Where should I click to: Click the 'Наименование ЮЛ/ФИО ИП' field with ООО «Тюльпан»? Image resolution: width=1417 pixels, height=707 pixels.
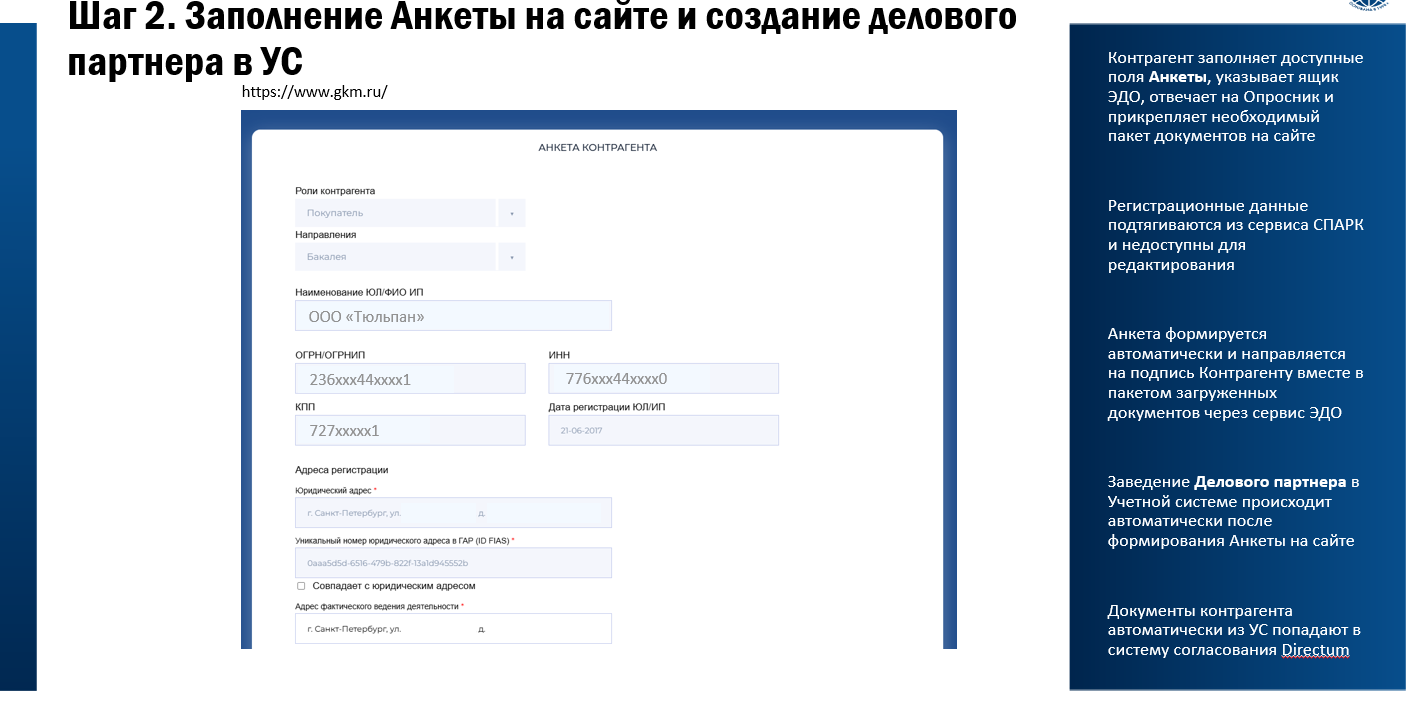453,316
